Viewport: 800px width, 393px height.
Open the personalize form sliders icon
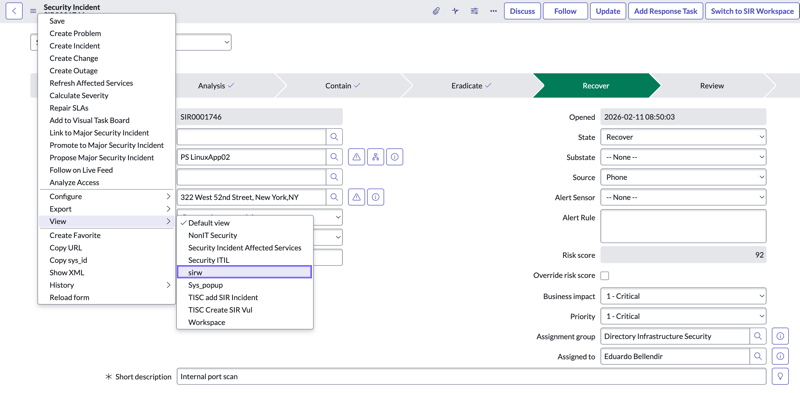(x=474, y=11)
